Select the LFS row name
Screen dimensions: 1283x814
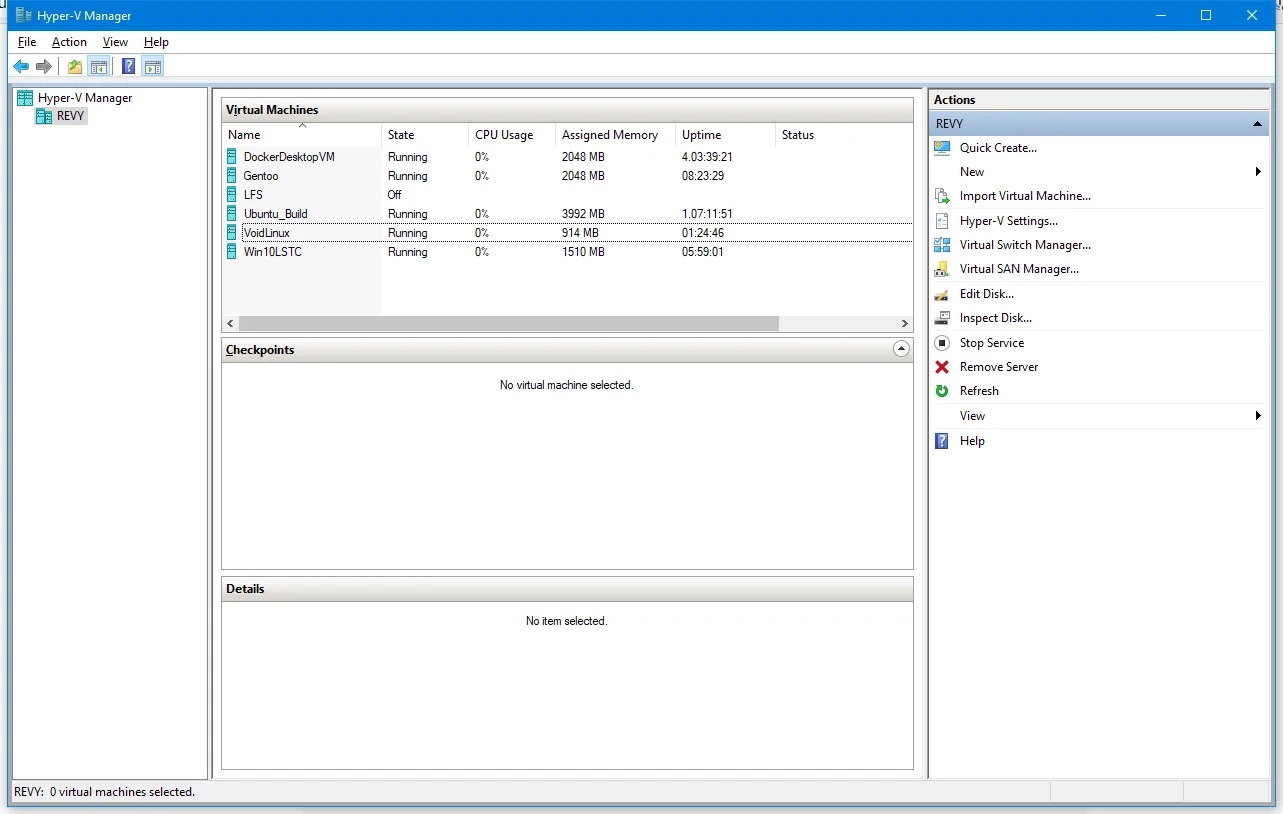coord(253,195)
